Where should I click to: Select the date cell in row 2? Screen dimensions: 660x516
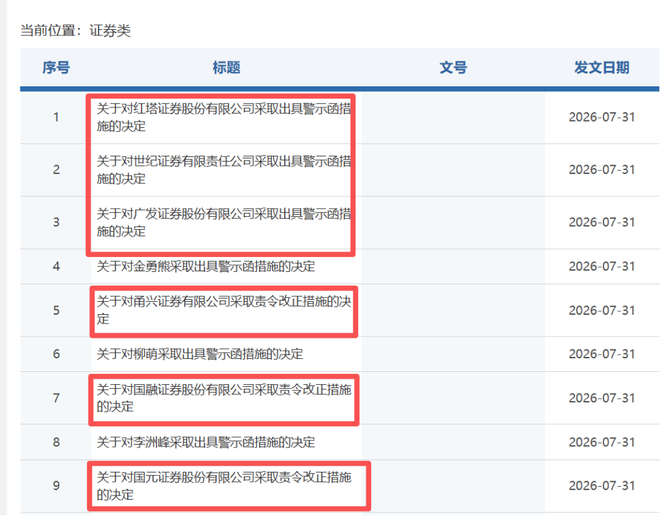pos(601,170)
